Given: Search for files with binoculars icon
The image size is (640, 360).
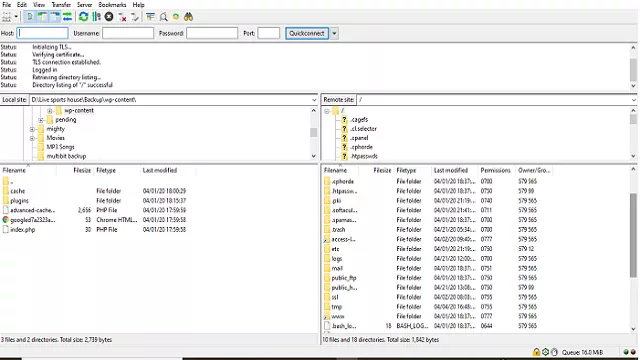Looking at the screenshot, I should point(189,17).
